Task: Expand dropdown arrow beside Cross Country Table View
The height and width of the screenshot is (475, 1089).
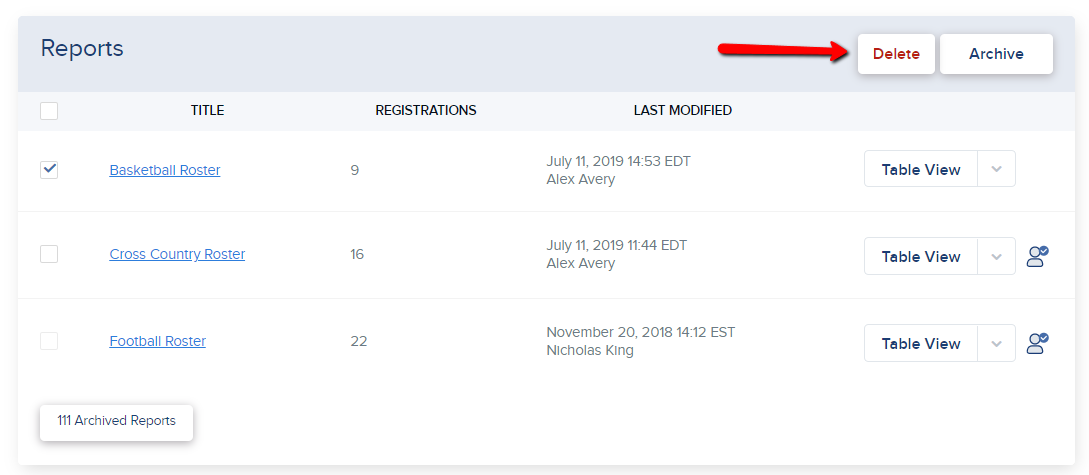Action: click(x=996, y=256)
